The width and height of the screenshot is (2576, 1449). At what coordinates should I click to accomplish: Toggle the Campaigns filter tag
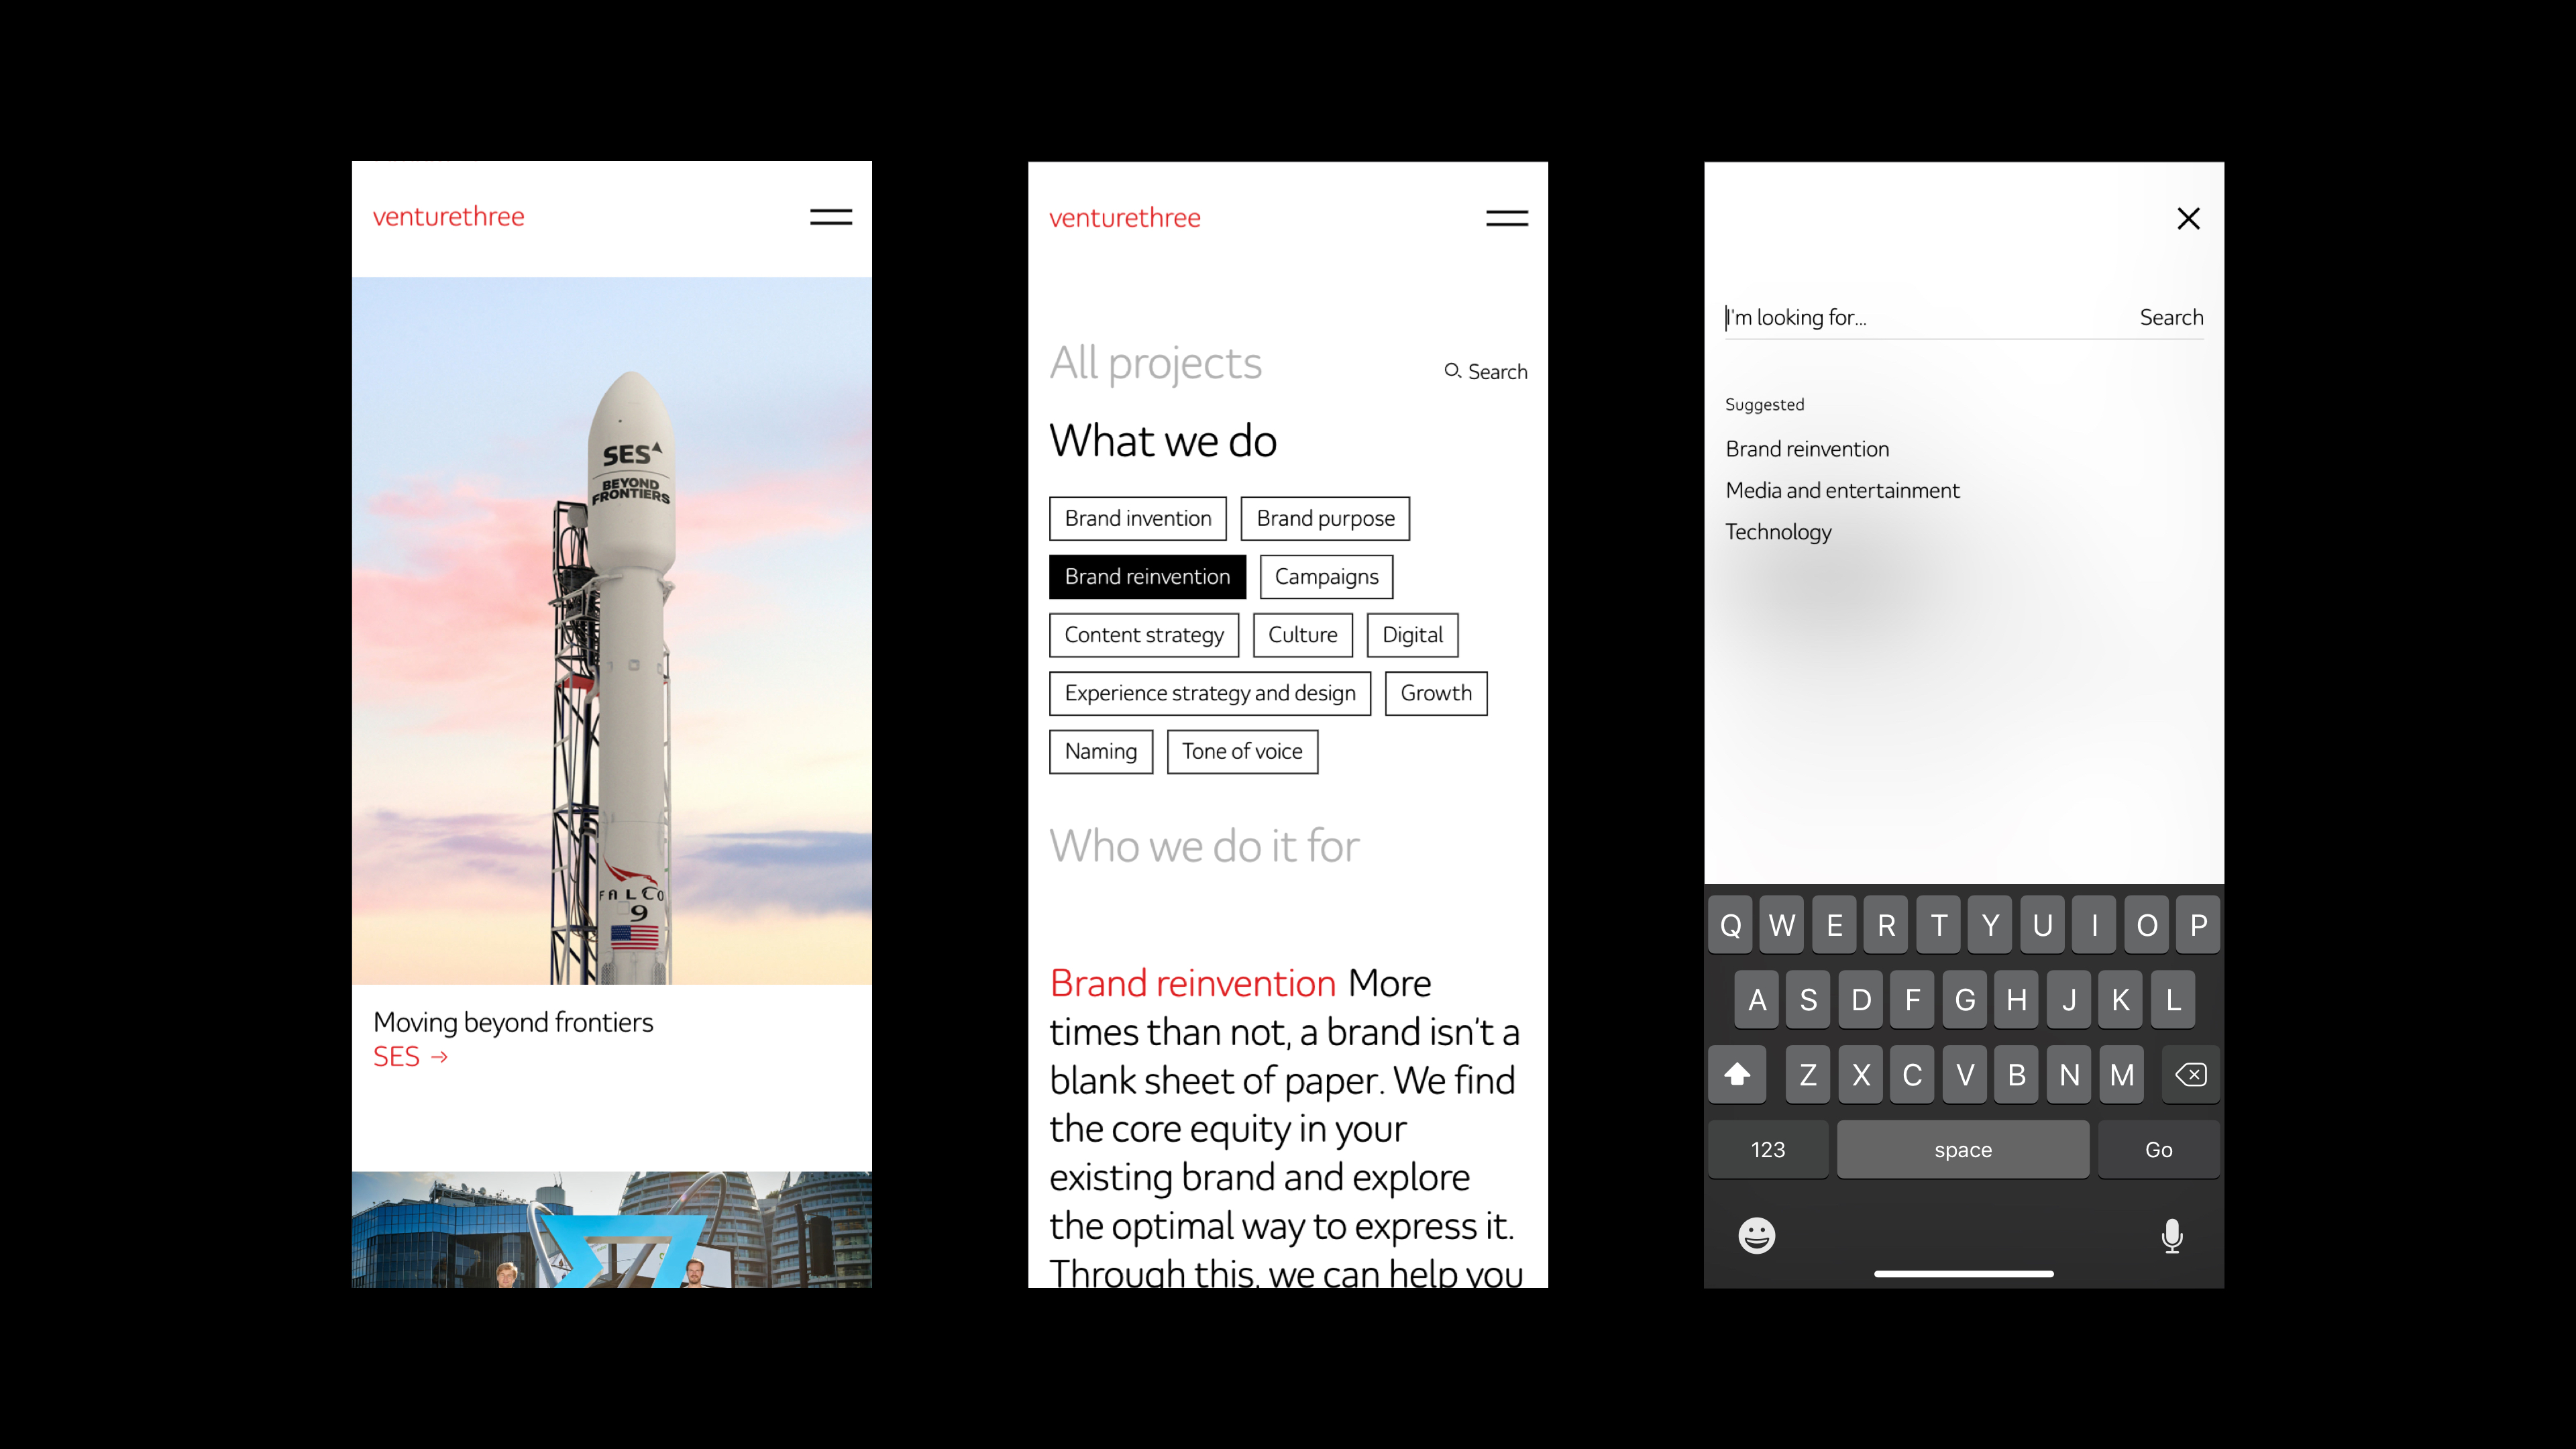[x=1326, y=577]
